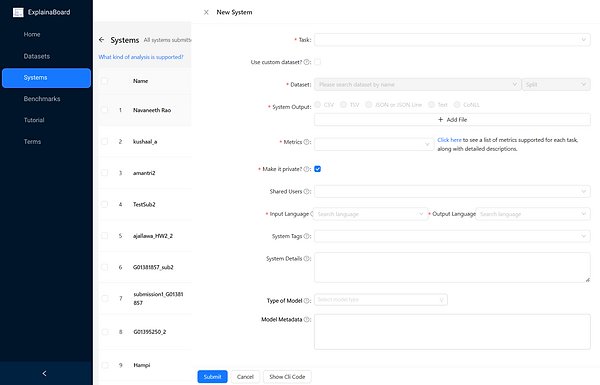The image size is (600, 385).
Task: Uncheck the Make it private checkbox
Action: 318,169
